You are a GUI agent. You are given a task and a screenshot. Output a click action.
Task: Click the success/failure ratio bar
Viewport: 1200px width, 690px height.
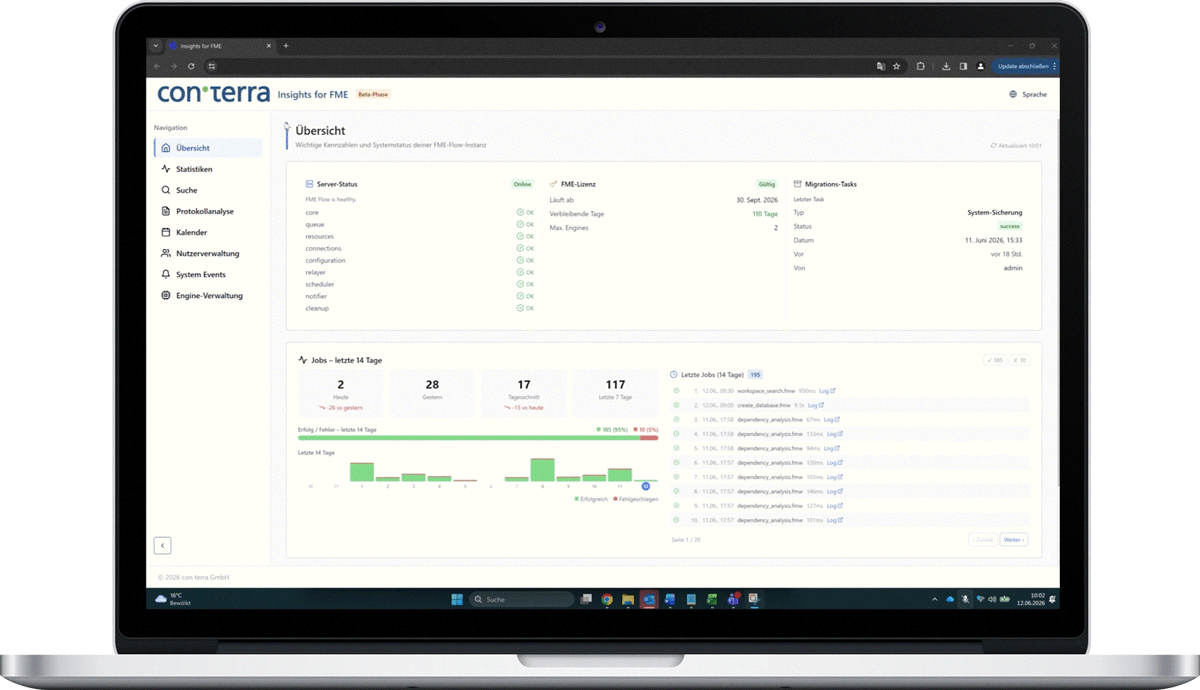(478, 437)
